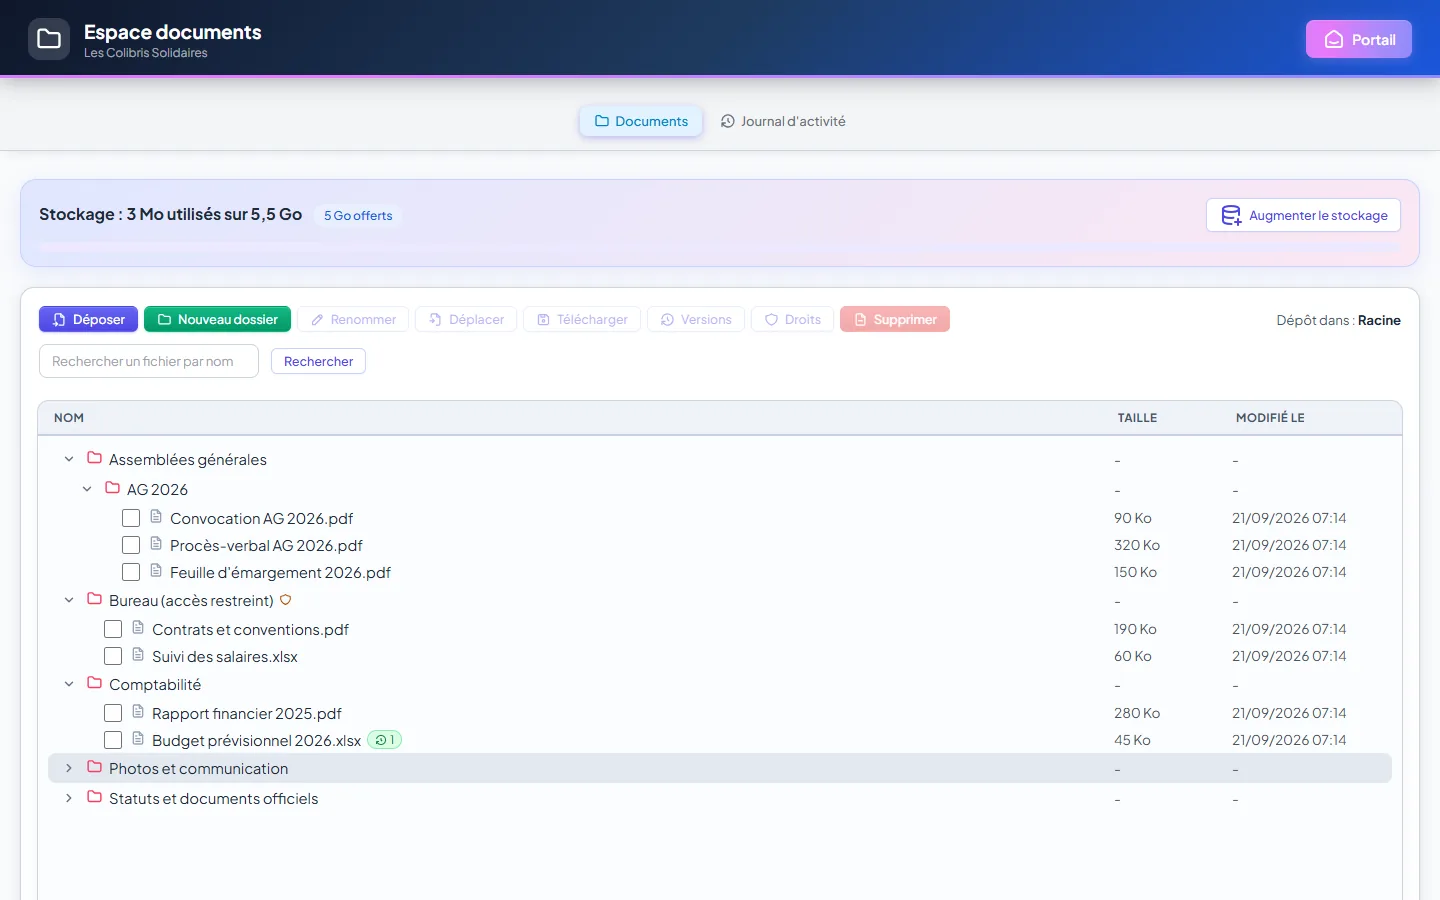The image size is (1440, 900).
Task: Click the storage usage progress bar
Action: (x=720, y=247)
